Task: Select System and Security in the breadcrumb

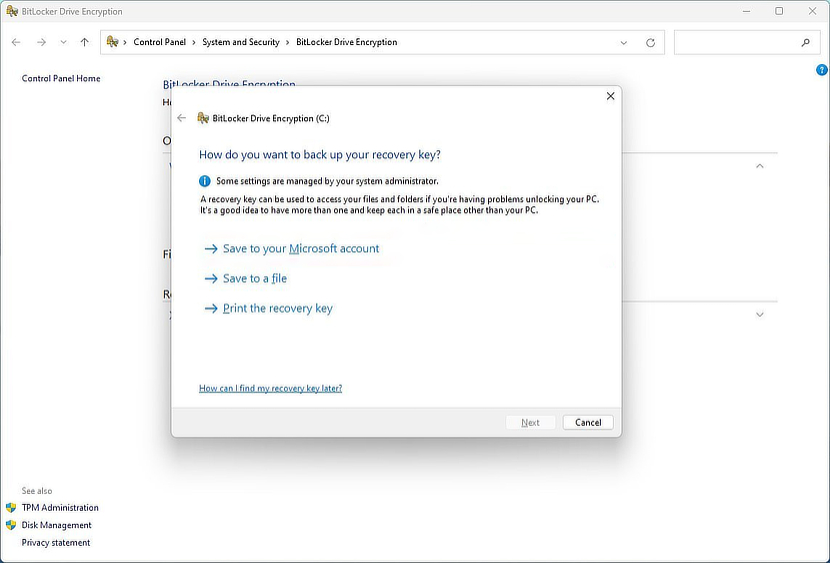Action: 240,43
